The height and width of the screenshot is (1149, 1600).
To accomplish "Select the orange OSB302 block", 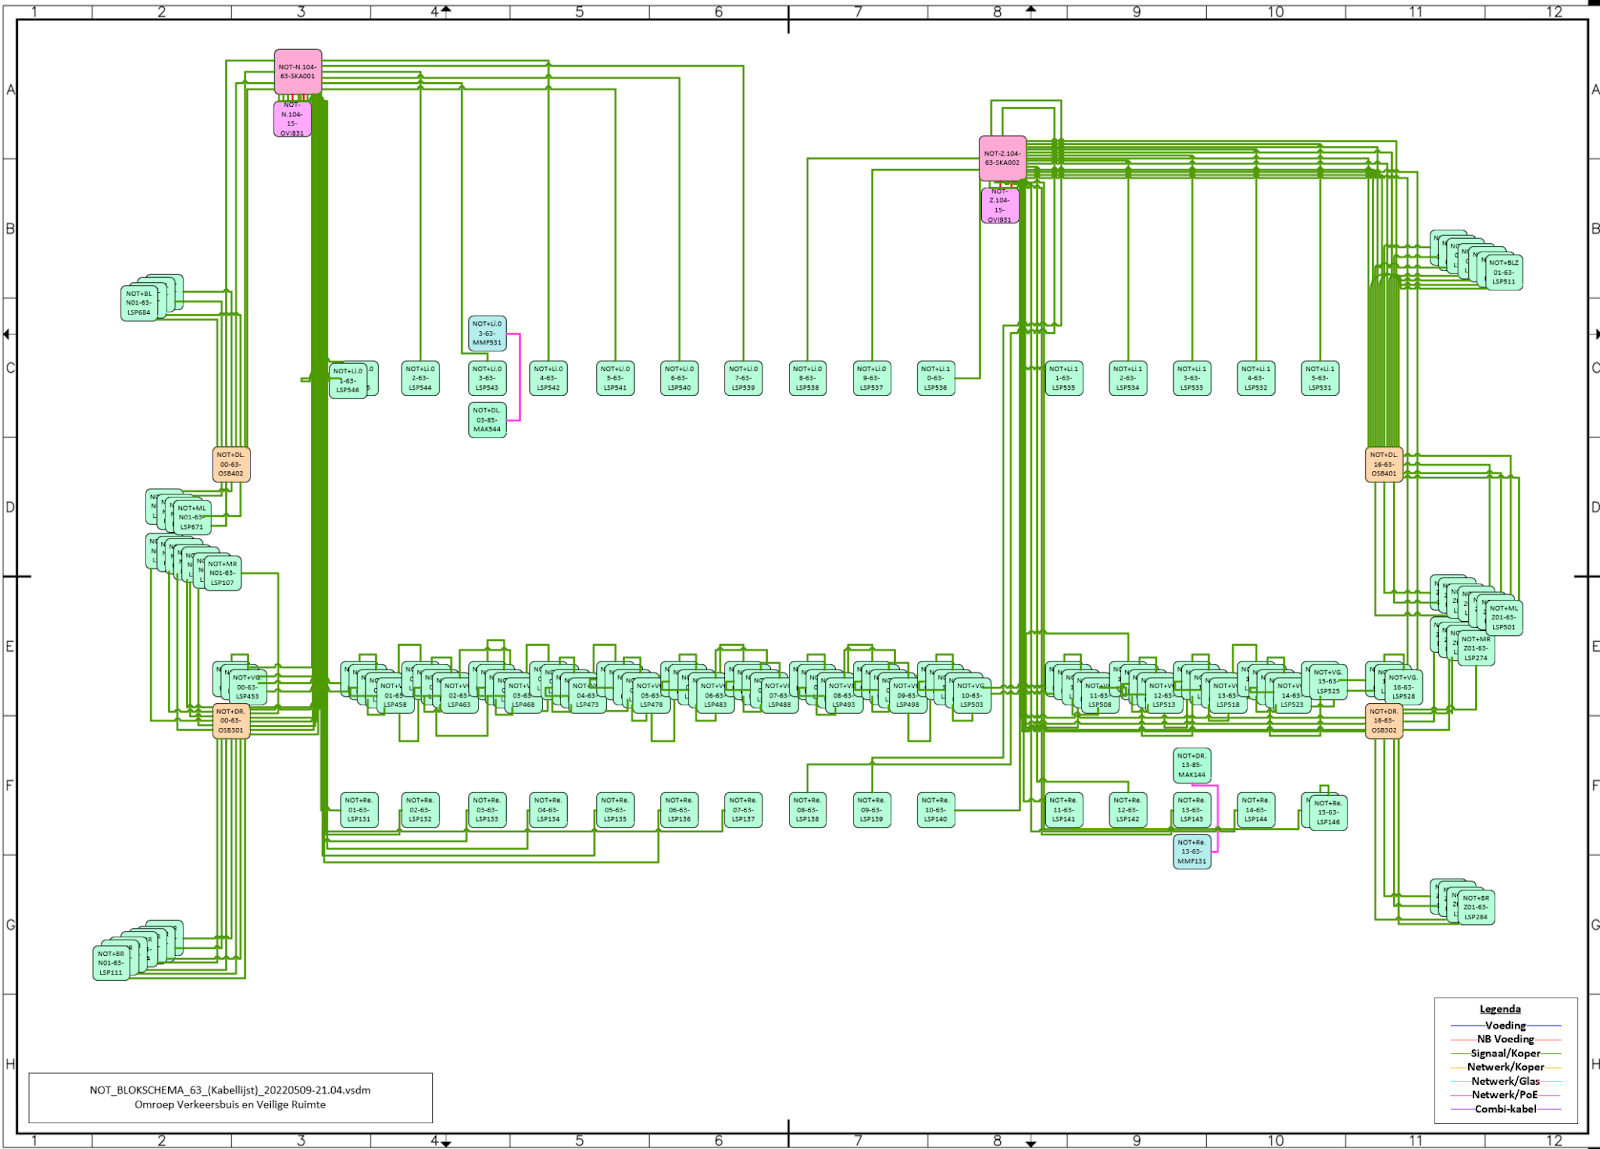I will pos(1383,721).
